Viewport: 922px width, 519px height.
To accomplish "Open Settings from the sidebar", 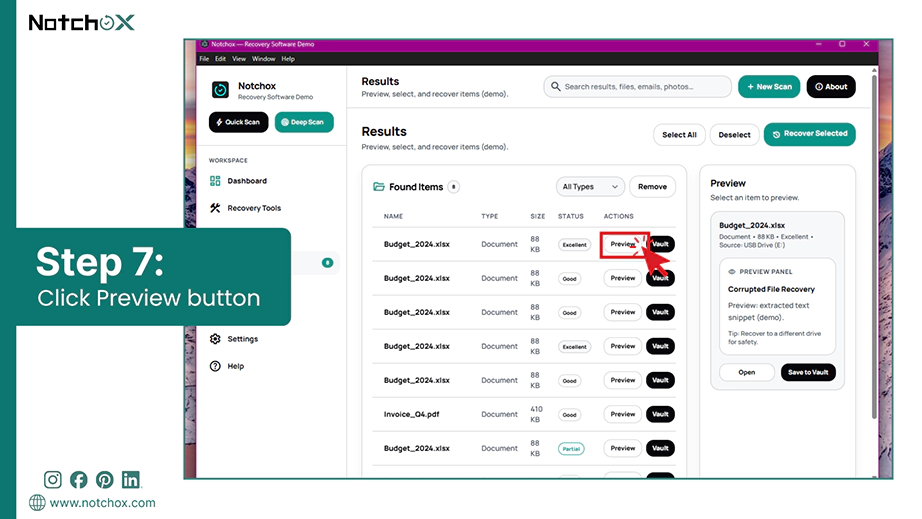I will (x=242, y=339).
